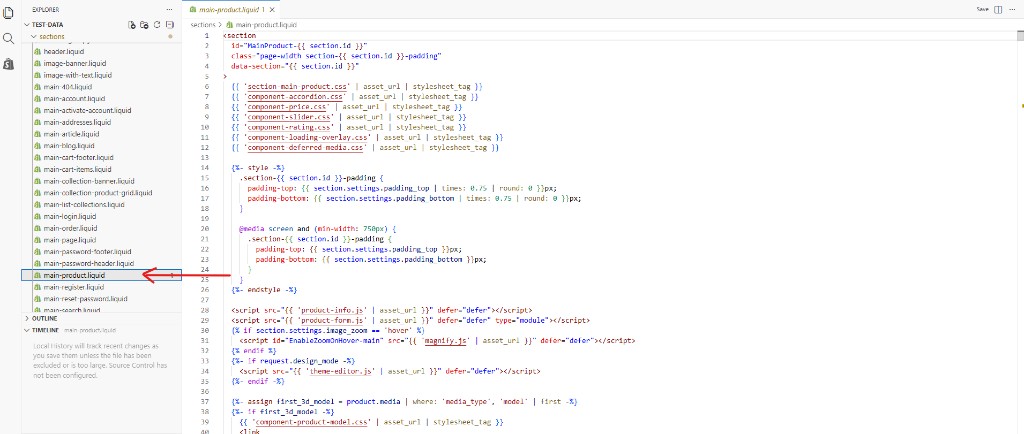The image size is (1024, 434).
Task: Click main-product.liquid in the breadcrumb
Action: [x=266, y=25]
